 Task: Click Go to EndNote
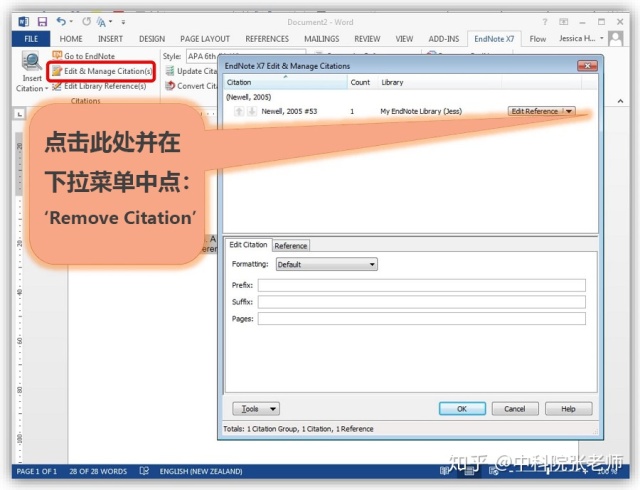tap(84, 56)
